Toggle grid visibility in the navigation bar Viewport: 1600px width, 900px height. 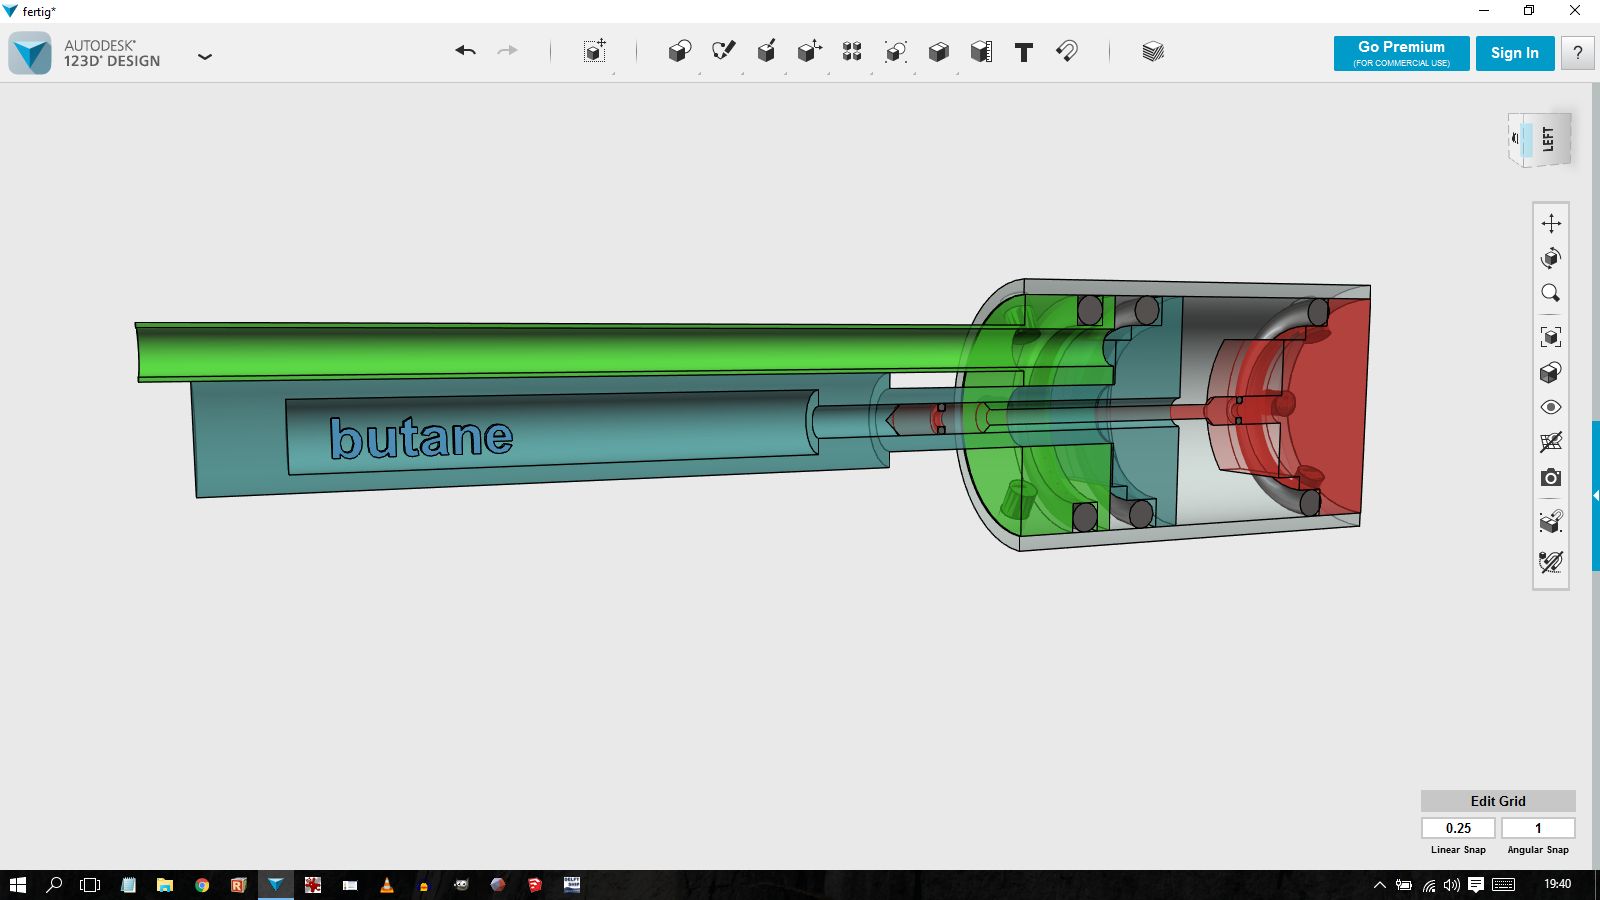pyautogui.click(x=1550, y=442)
